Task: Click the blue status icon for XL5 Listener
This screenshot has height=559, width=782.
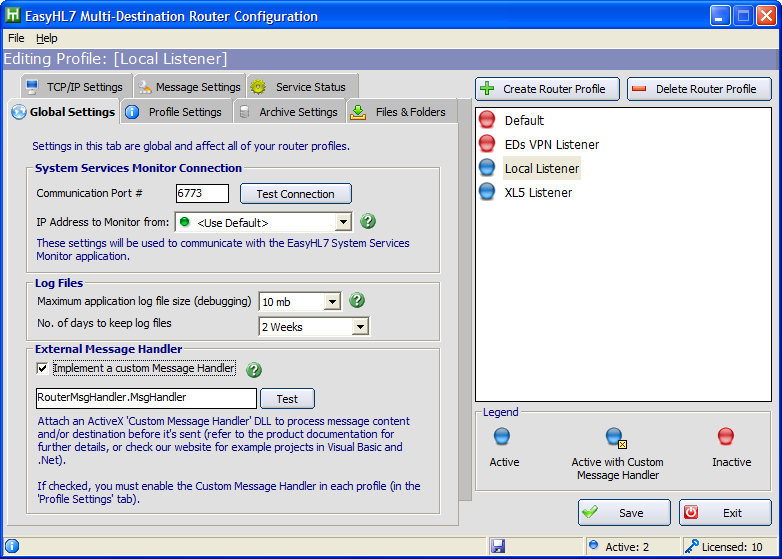Action: click(487, 191)
